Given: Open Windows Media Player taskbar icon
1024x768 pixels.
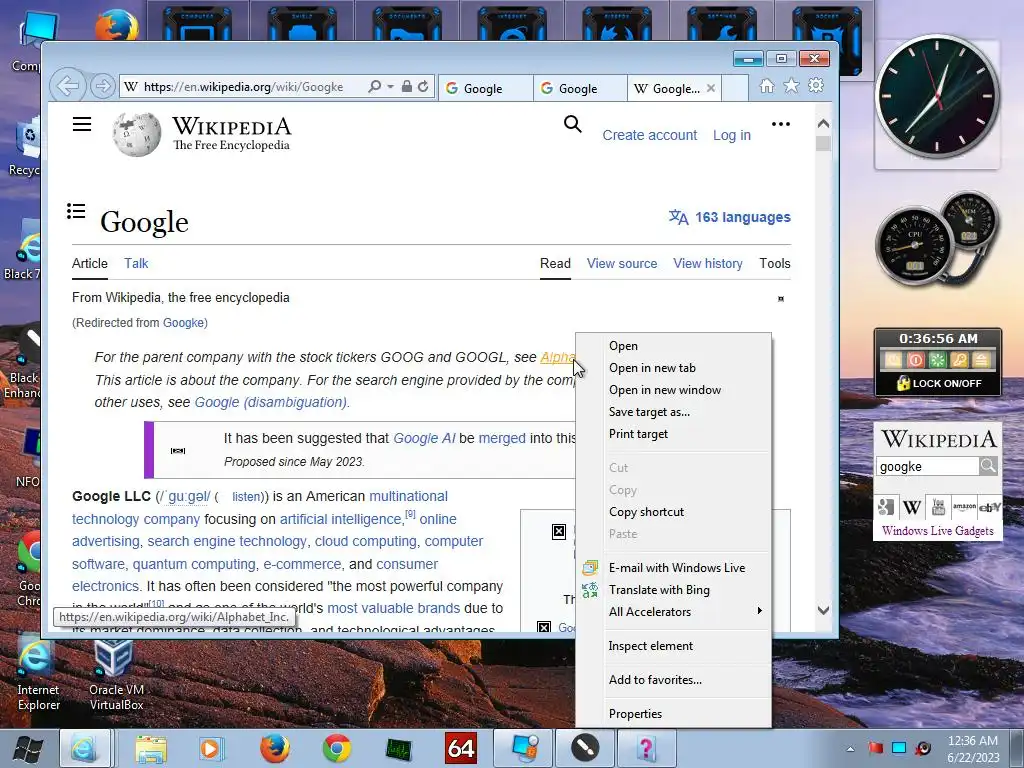Looking at the screenshot, I should (212, 748).
